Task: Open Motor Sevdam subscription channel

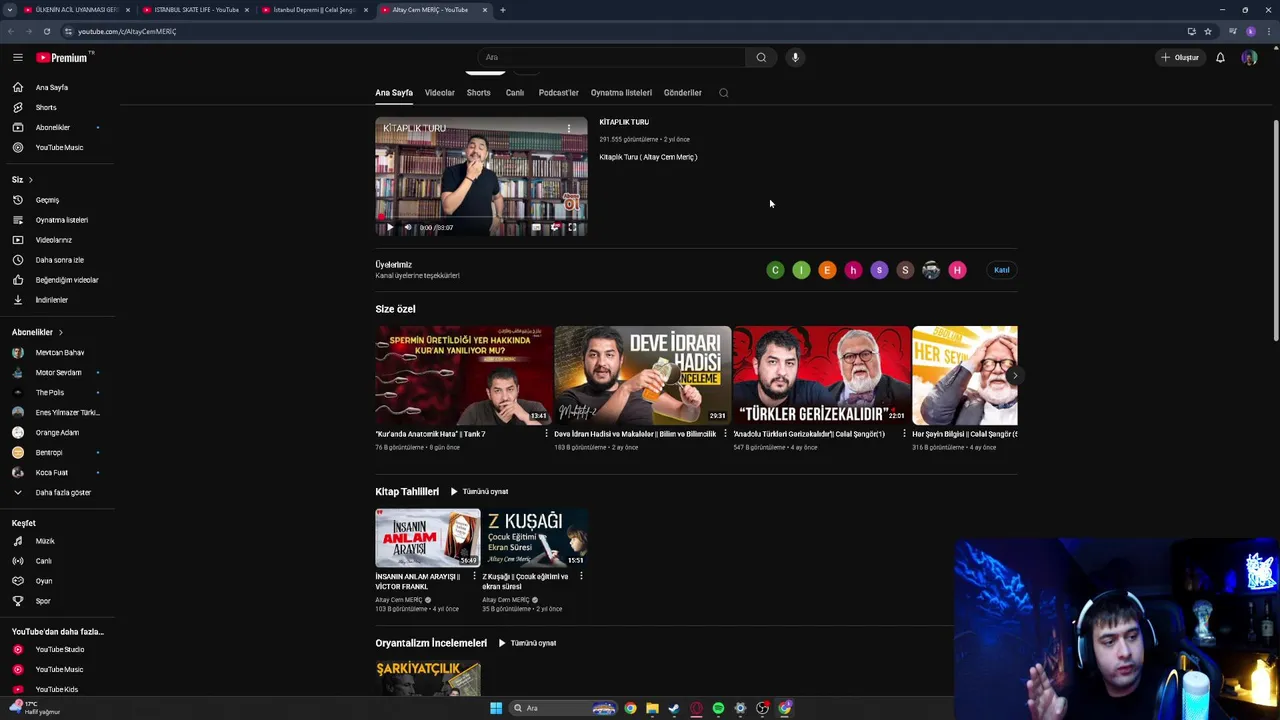Action: [58, 372]
